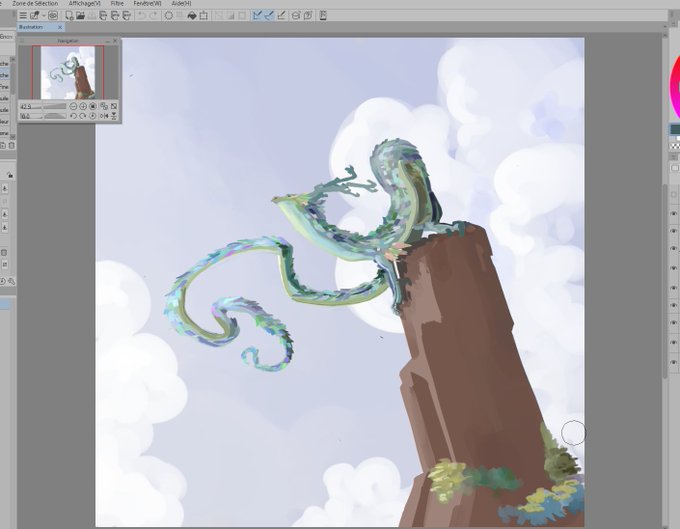Click the magnifier icon in left panel

click(x=12, y=281)
